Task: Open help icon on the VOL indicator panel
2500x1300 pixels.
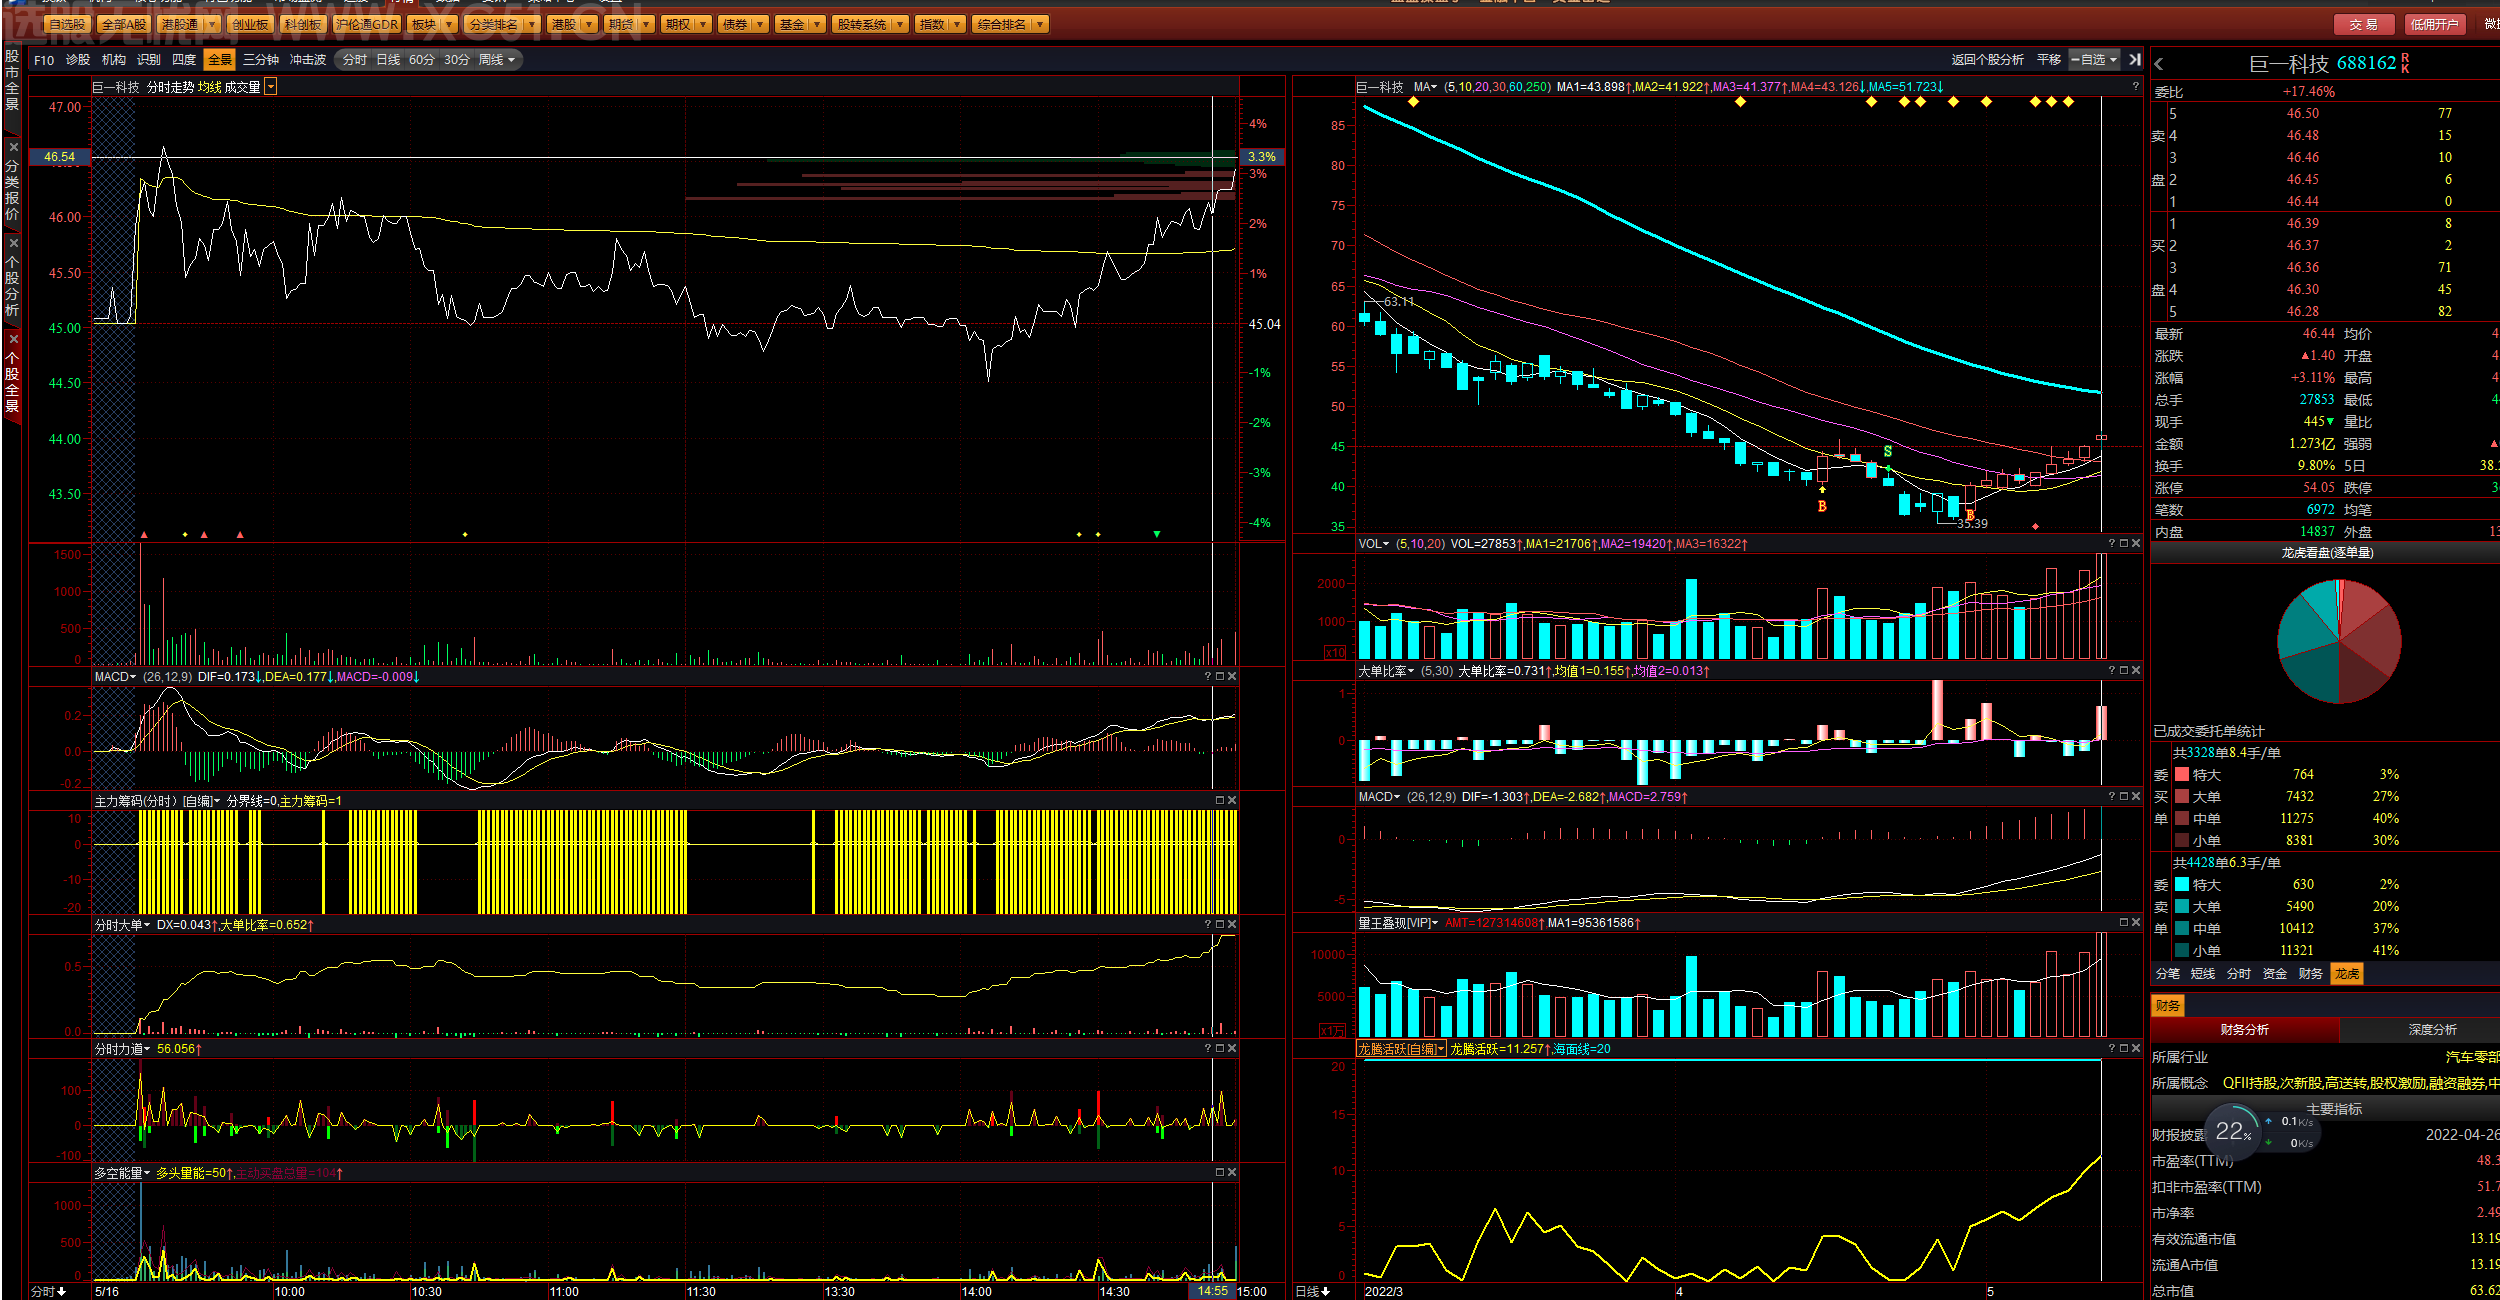Action: click(x=2112, y=544)
